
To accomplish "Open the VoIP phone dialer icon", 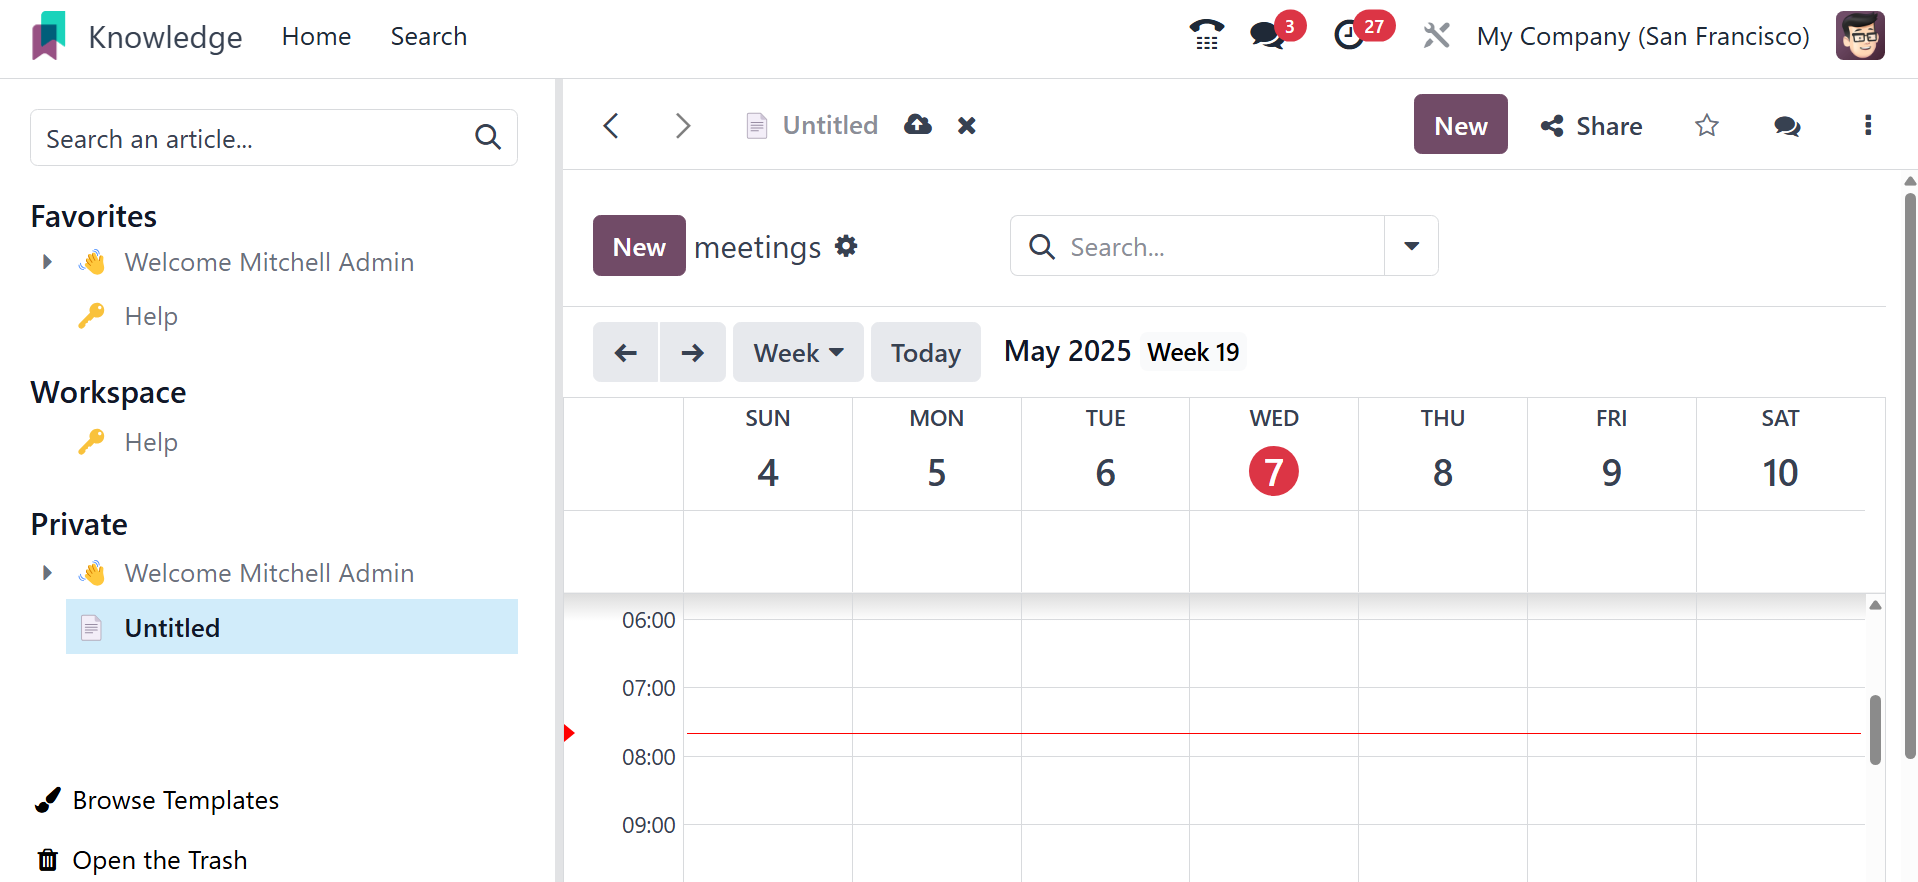I will coord(1206,36).
